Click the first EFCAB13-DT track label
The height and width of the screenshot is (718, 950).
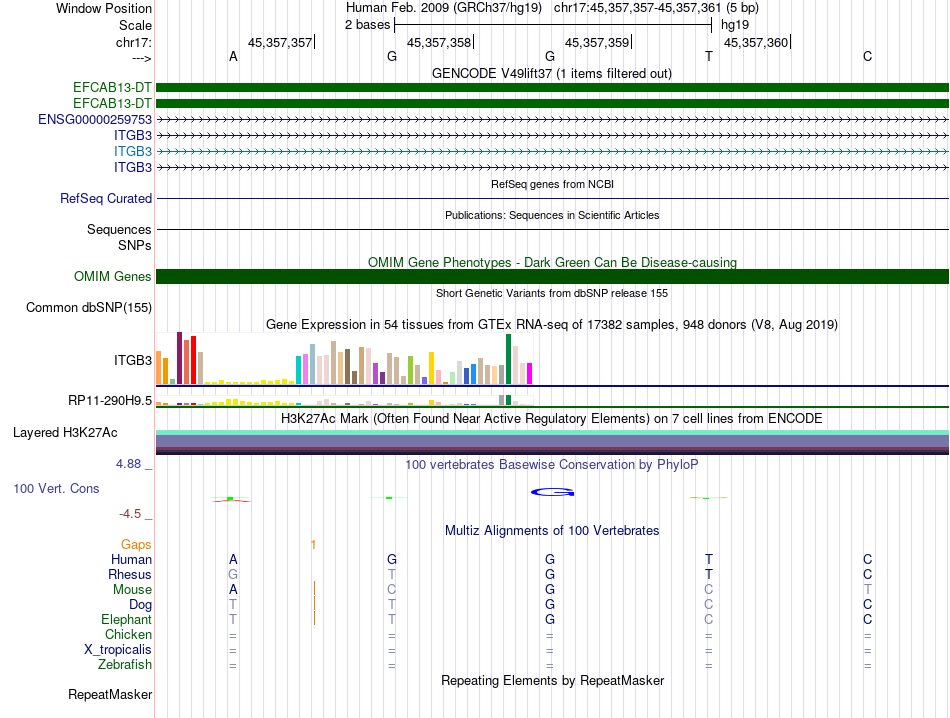[x=112, y=87]
